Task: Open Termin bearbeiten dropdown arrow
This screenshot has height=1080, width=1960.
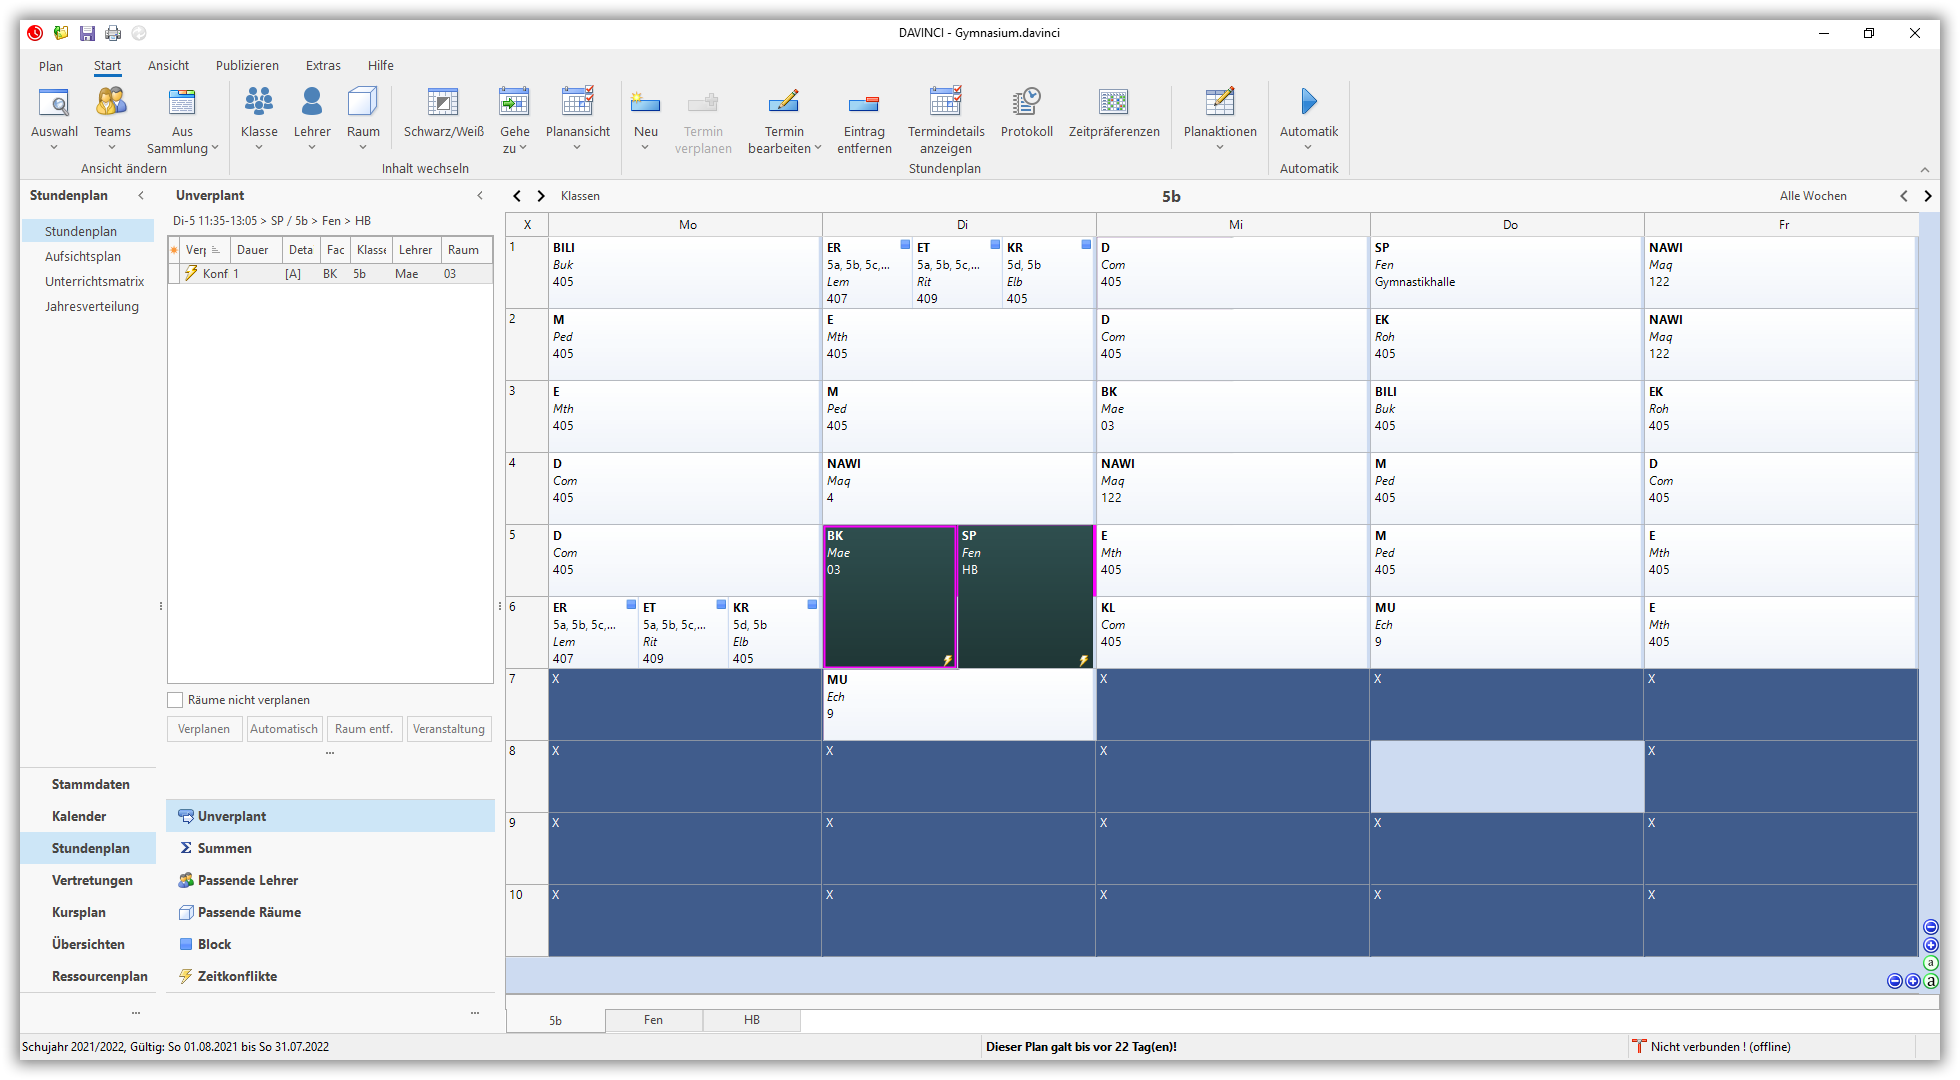Action: (817, 148)
